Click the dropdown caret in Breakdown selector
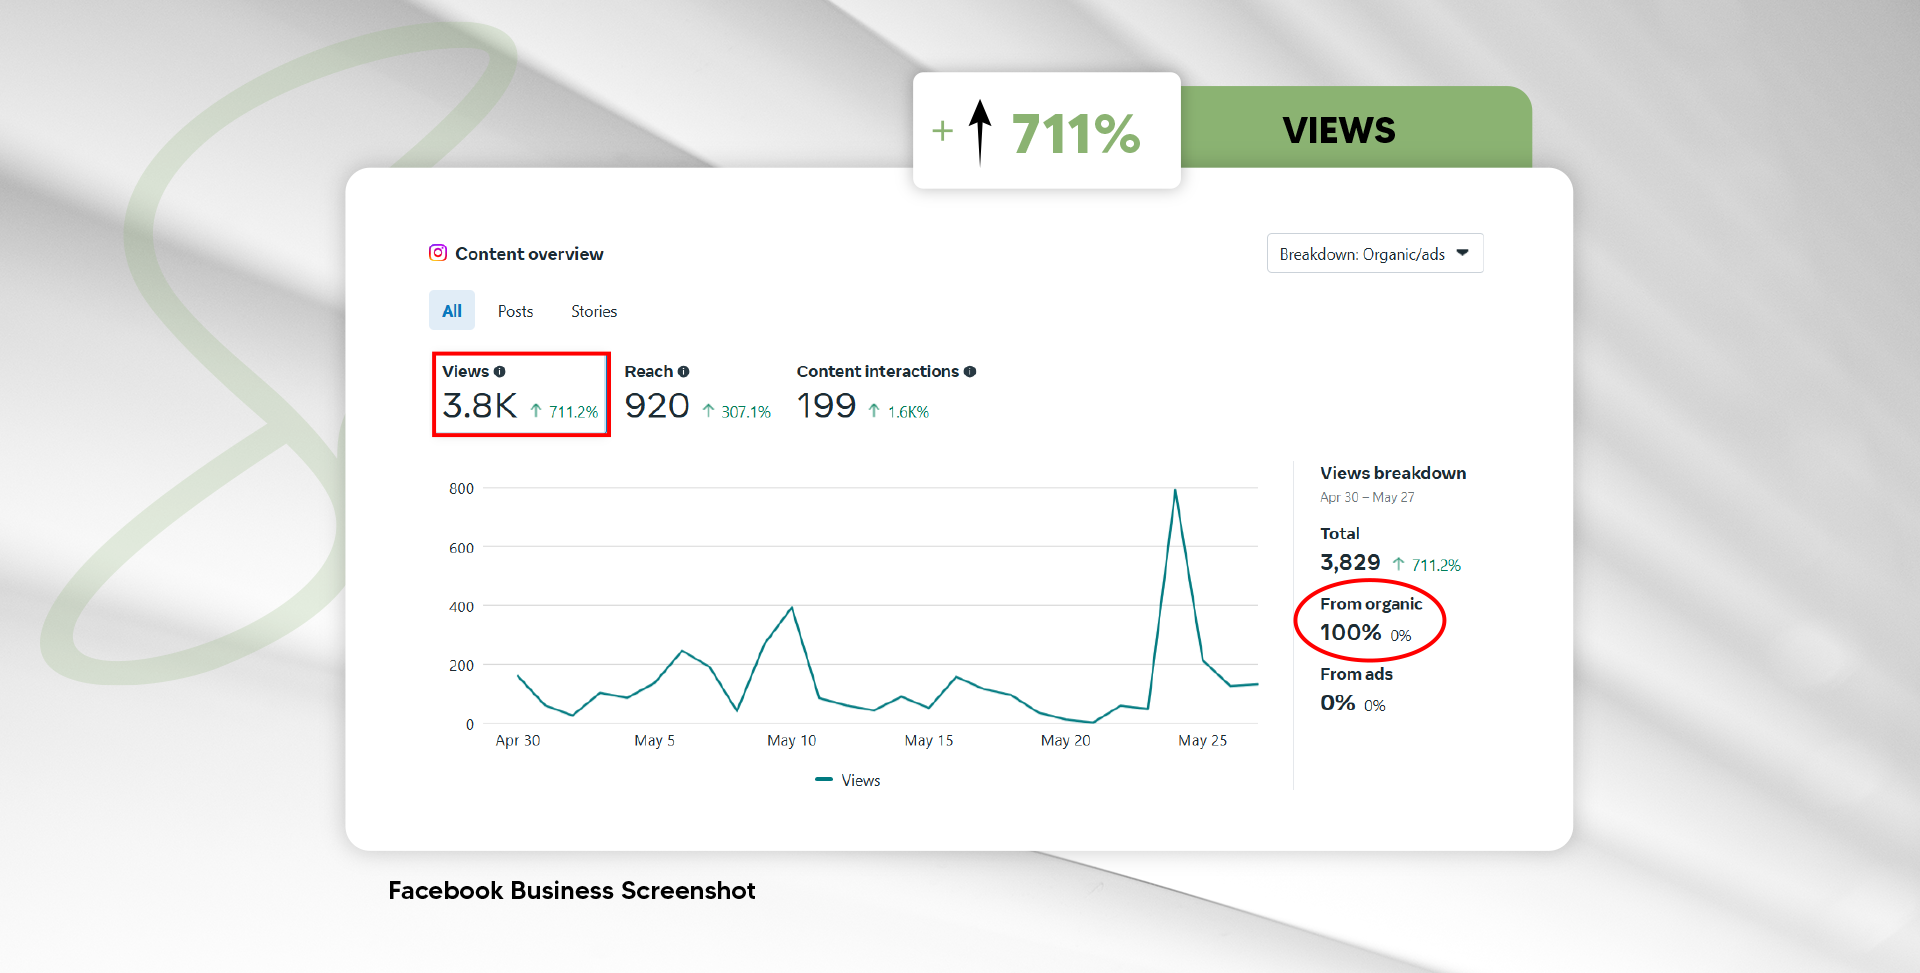This screenshot has width=1920, height=973. [1463, 253]
